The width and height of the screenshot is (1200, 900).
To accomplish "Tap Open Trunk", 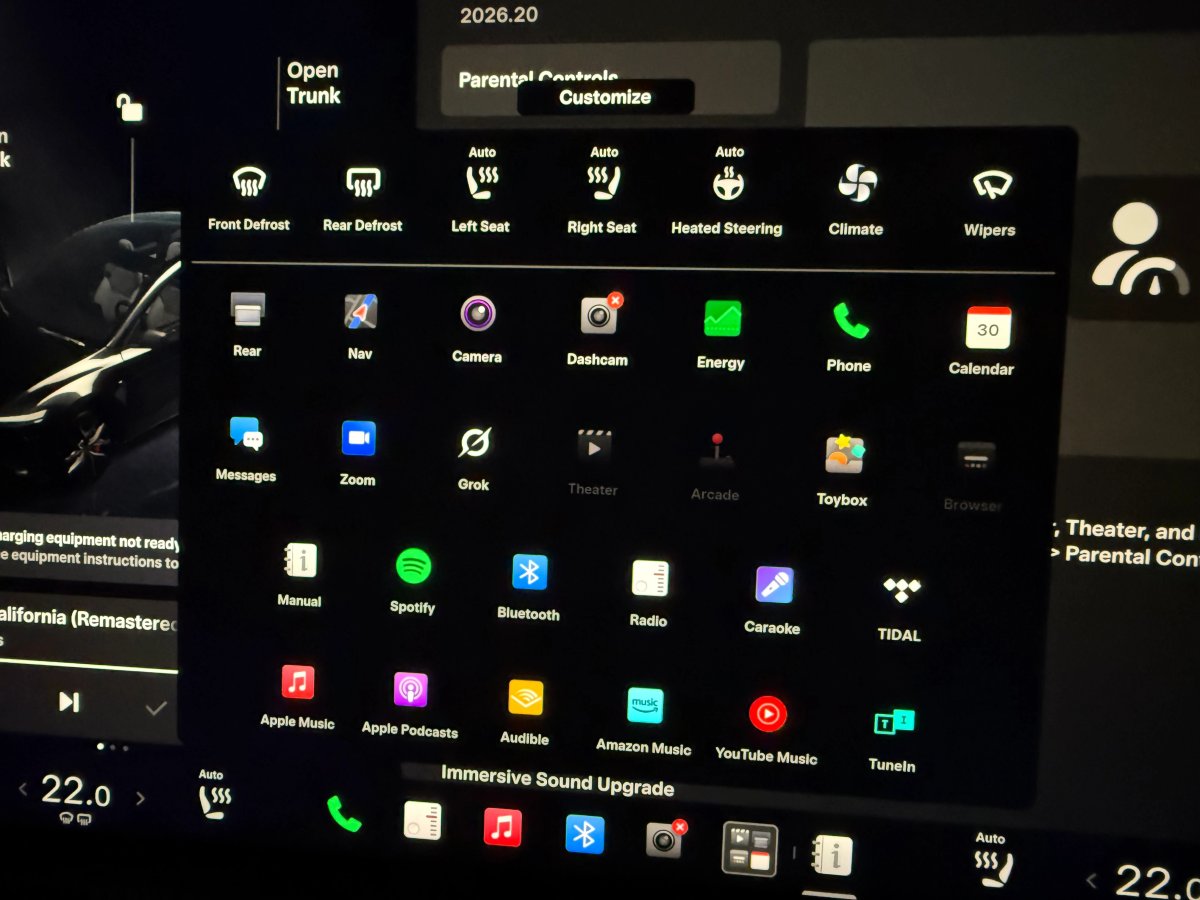I will 313,84.
